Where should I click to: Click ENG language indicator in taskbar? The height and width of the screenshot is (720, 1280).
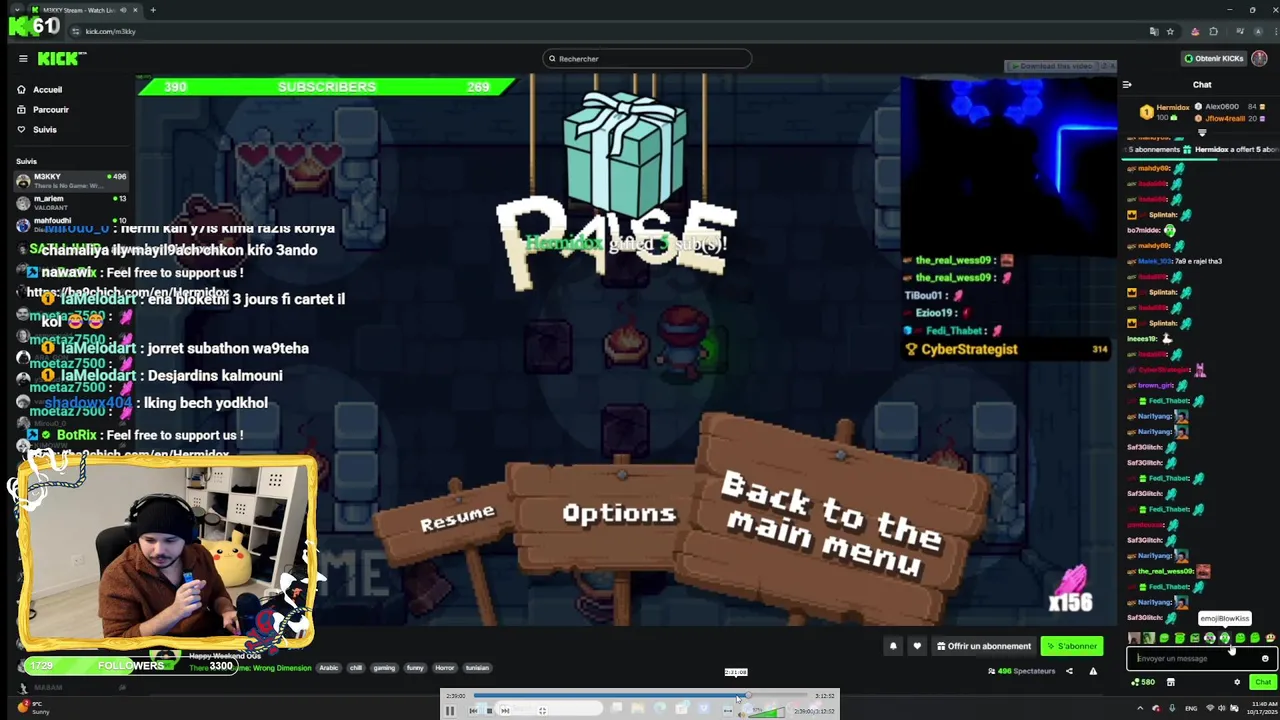(x=1191, y=708)
